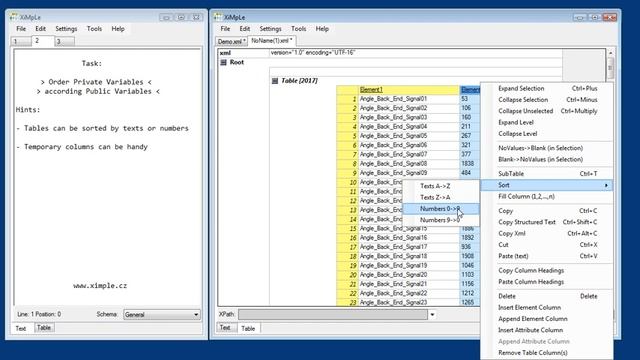Collapse the Root node icon
Viewport: 640px width, 360px height.
(223, 62)
